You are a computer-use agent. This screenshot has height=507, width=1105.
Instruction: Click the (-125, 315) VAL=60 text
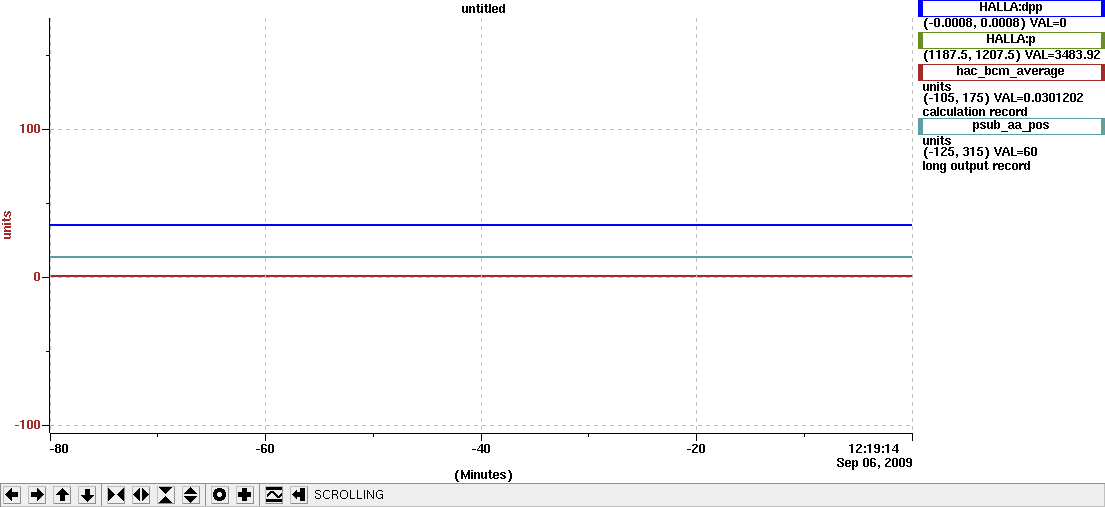(x=980, y=152)
